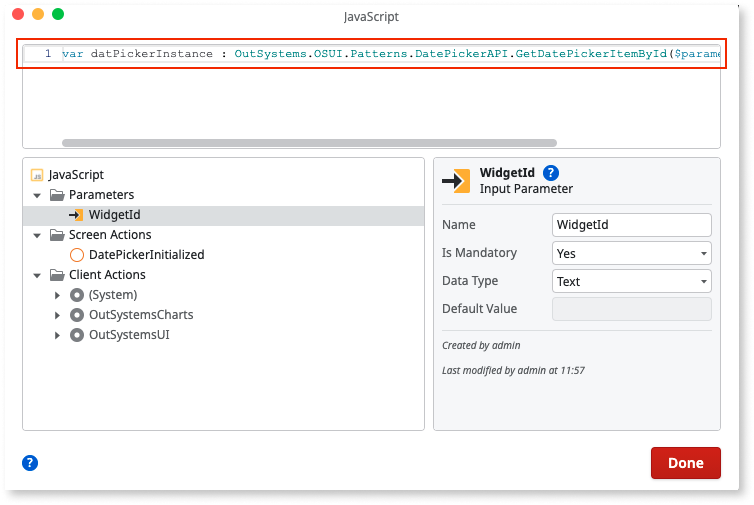Select the Client Actions folder item
Image resolution: width=754 pixels, height=505 pixels.
point(106,275)
